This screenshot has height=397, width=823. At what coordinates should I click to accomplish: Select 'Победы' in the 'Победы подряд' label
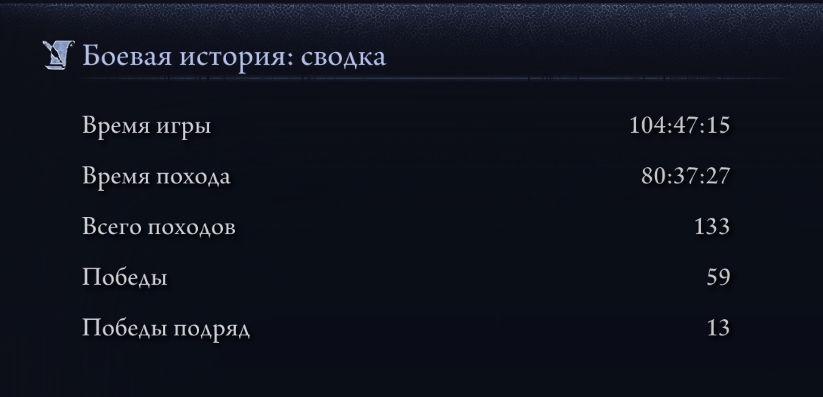tap(124, 329)
